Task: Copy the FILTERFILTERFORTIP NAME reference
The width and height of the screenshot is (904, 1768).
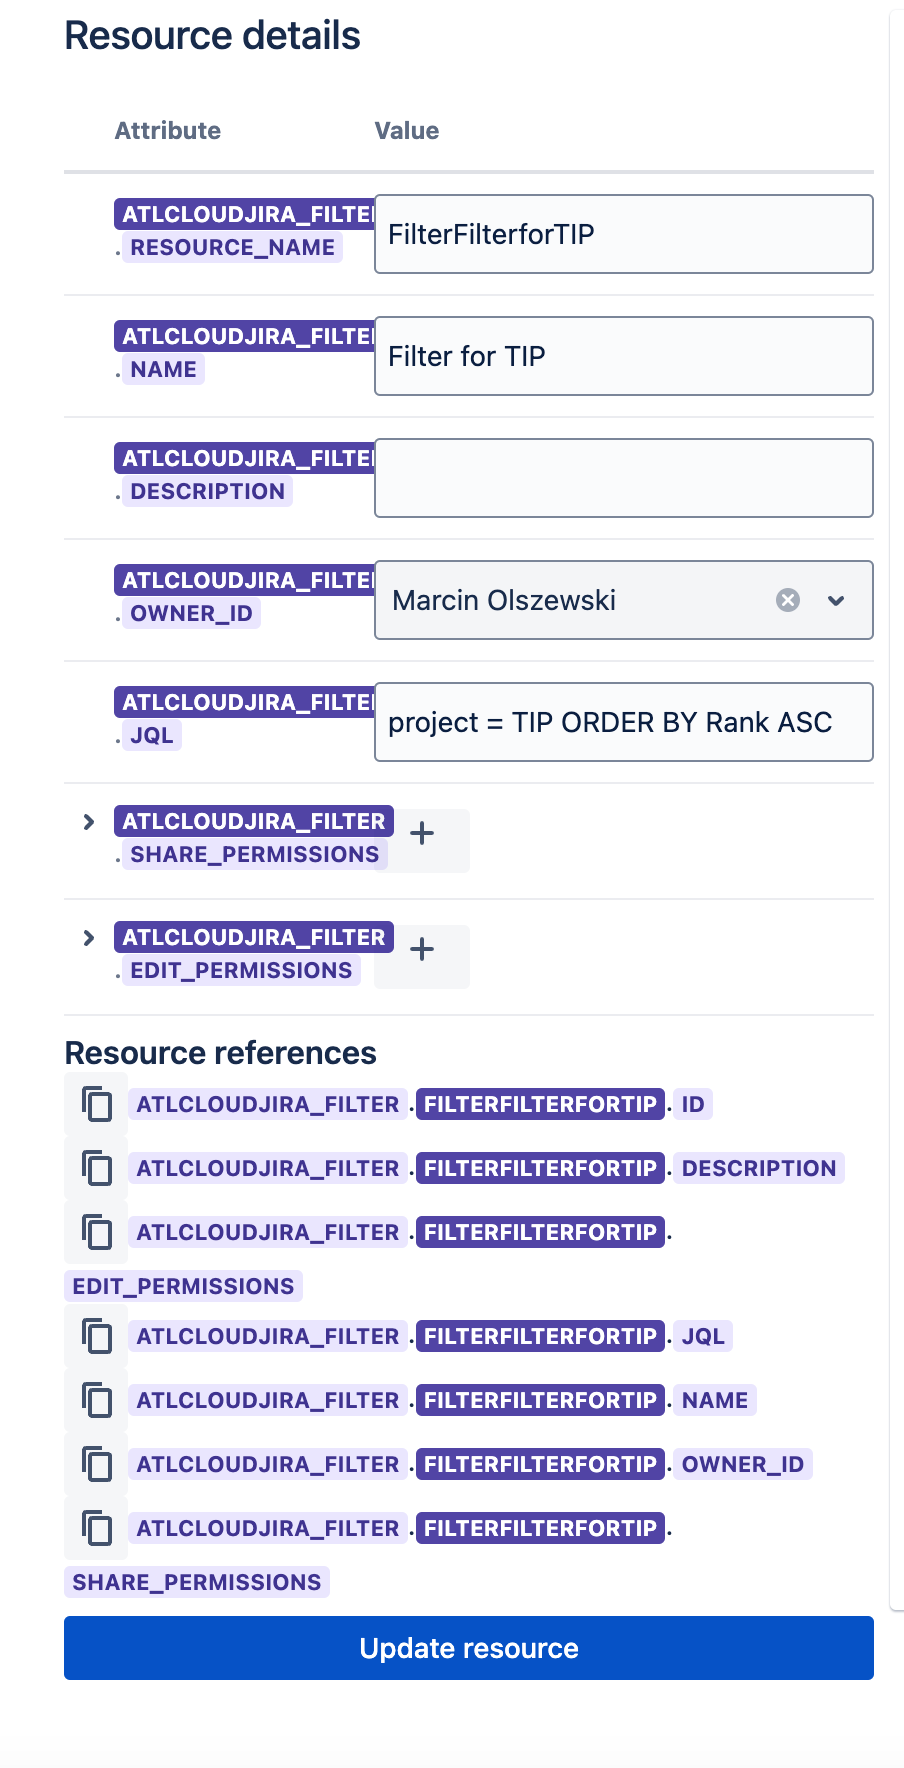Action: pyautogui.click(x=97, y=1401)
